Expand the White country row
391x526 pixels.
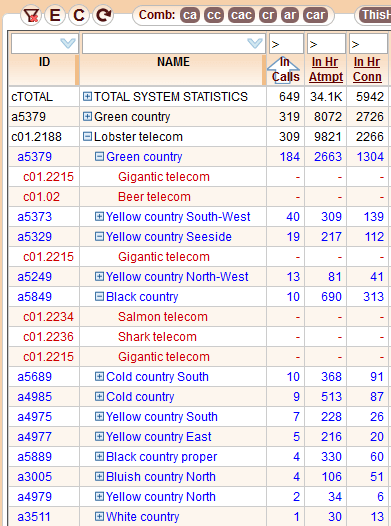coord(99,517)
